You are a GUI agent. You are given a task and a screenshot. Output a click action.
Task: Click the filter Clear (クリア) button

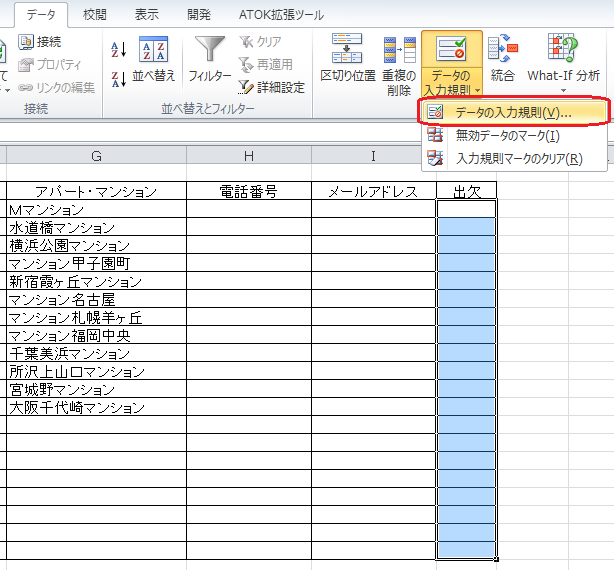tap(260, 42)
